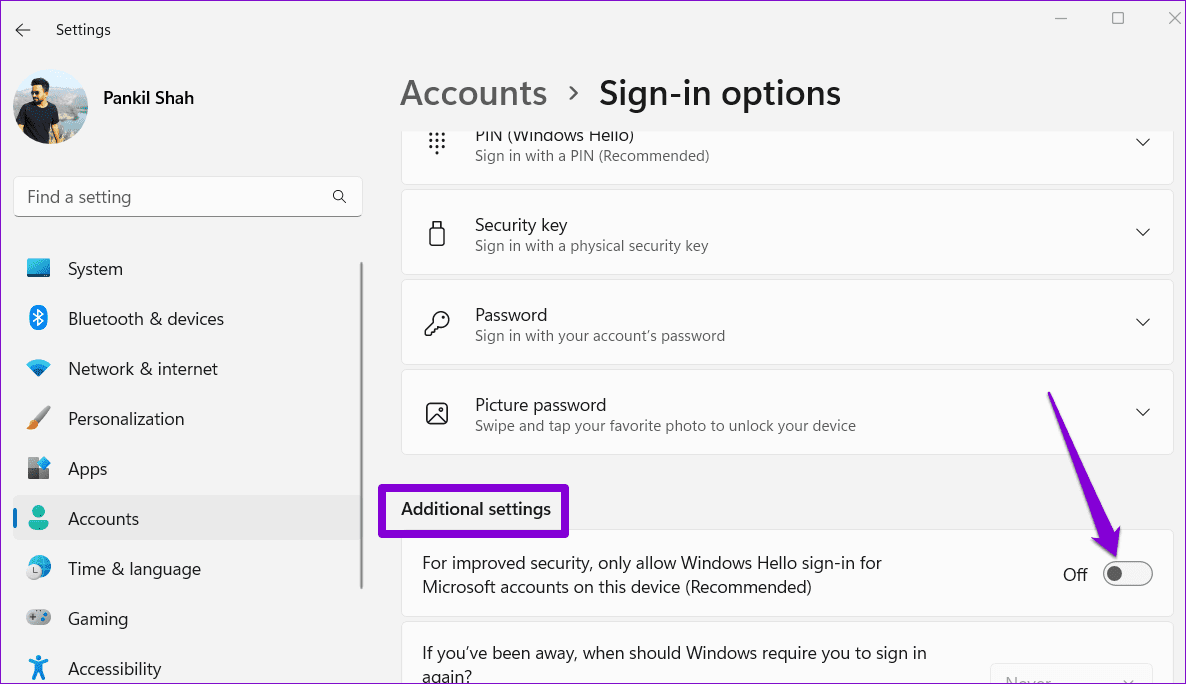Click the Find a setting field
The image size is (1186, 684).
coord(188,197)
